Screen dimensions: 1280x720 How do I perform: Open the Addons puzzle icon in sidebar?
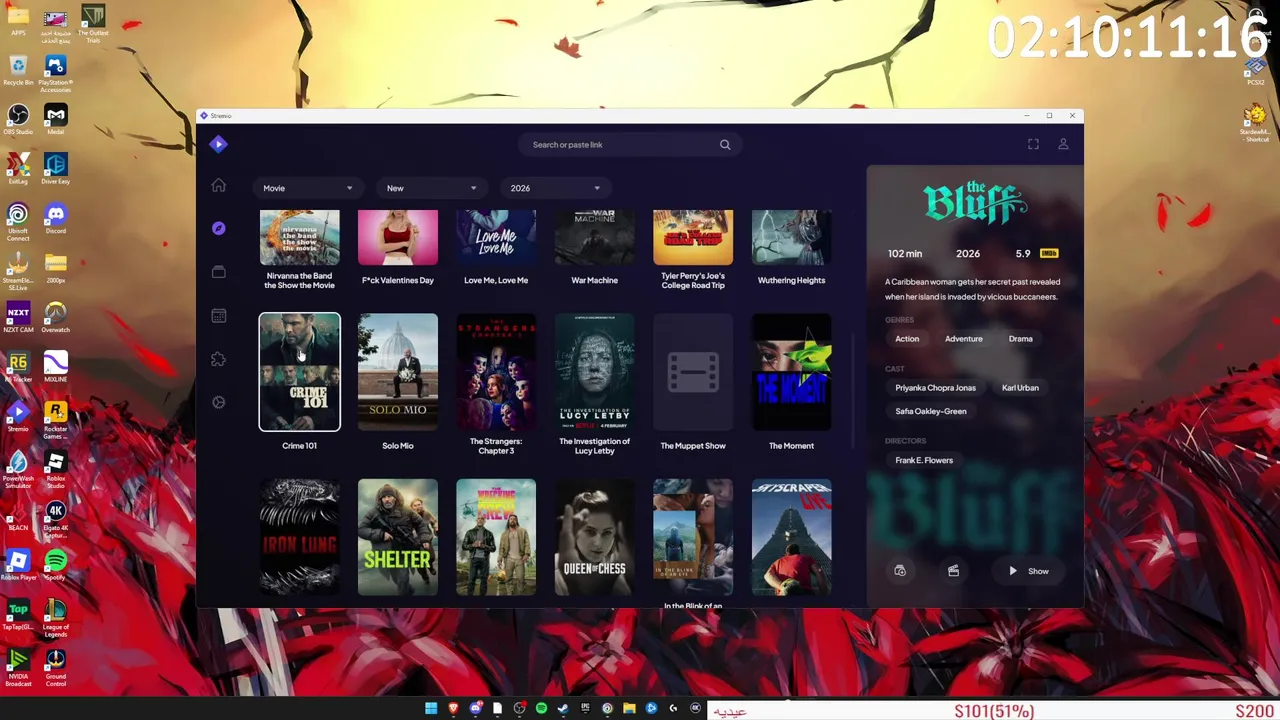coord(218,359)
